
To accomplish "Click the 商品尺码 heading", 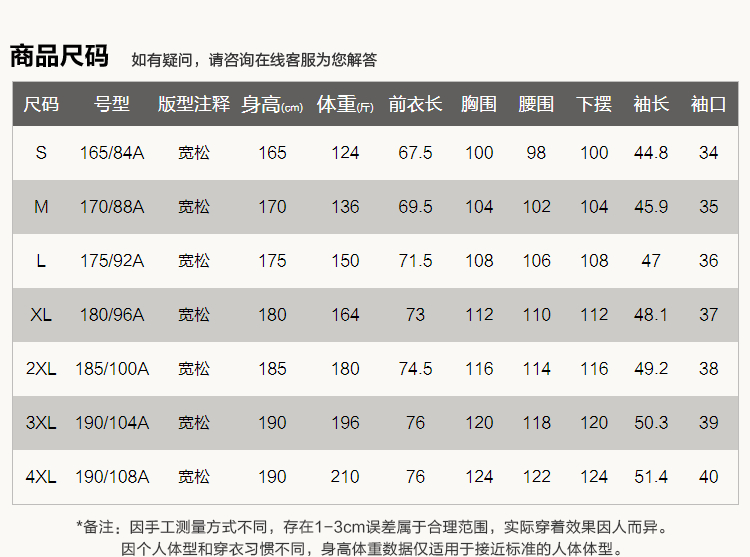I will [x=59, y=56].
